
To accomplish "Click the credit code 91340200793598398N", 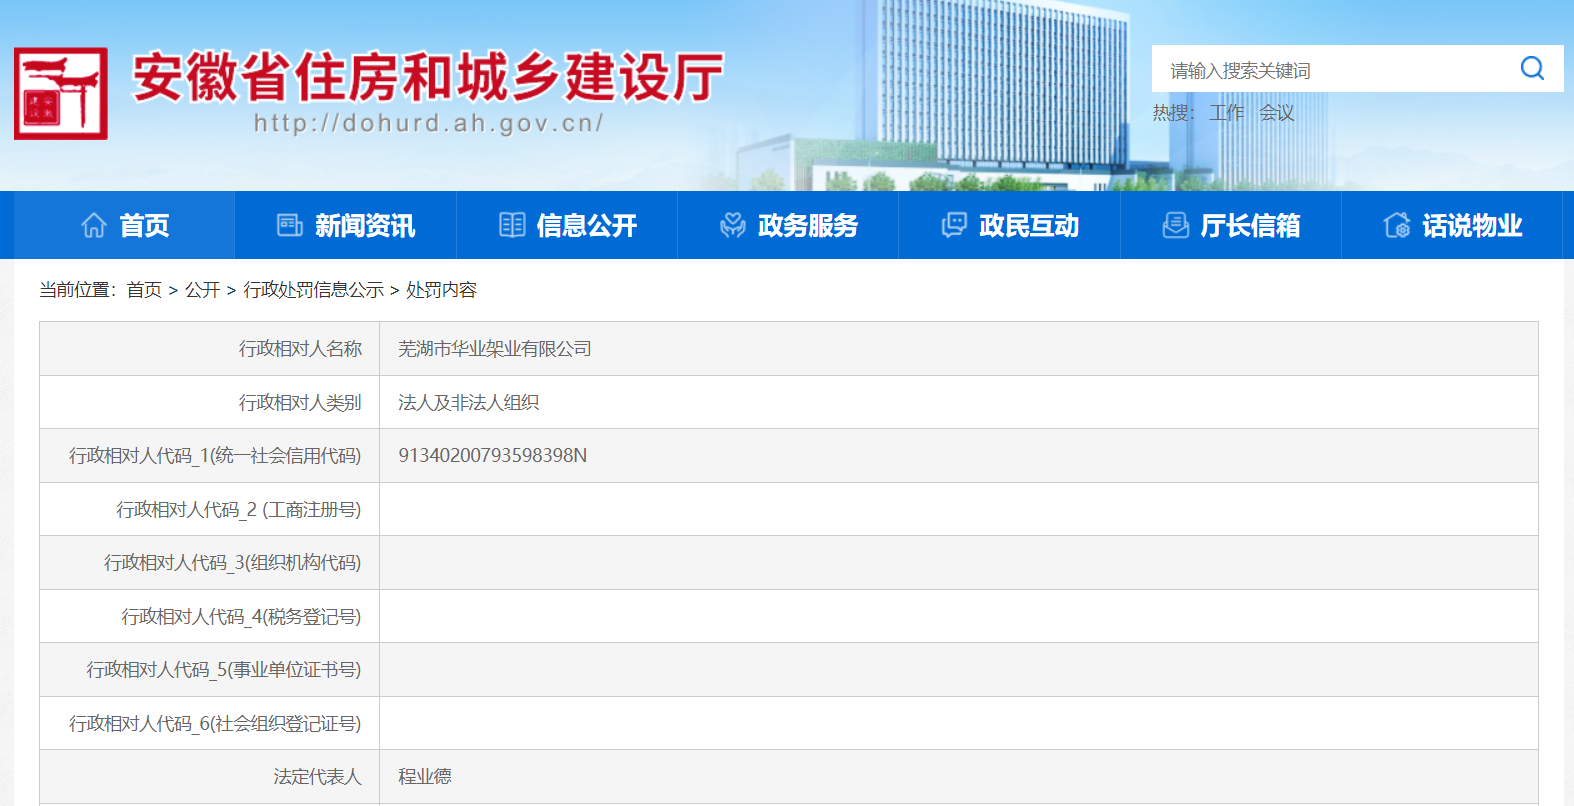I will click(x=493, y=456).
